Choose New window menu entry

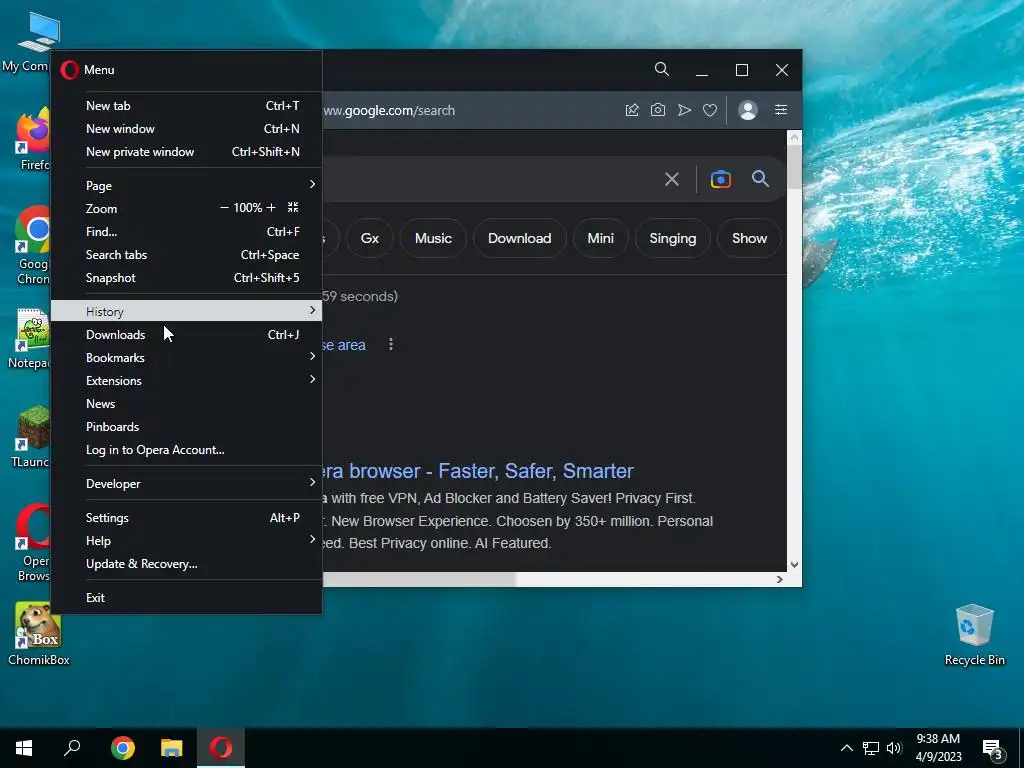(x=187, y=129)
